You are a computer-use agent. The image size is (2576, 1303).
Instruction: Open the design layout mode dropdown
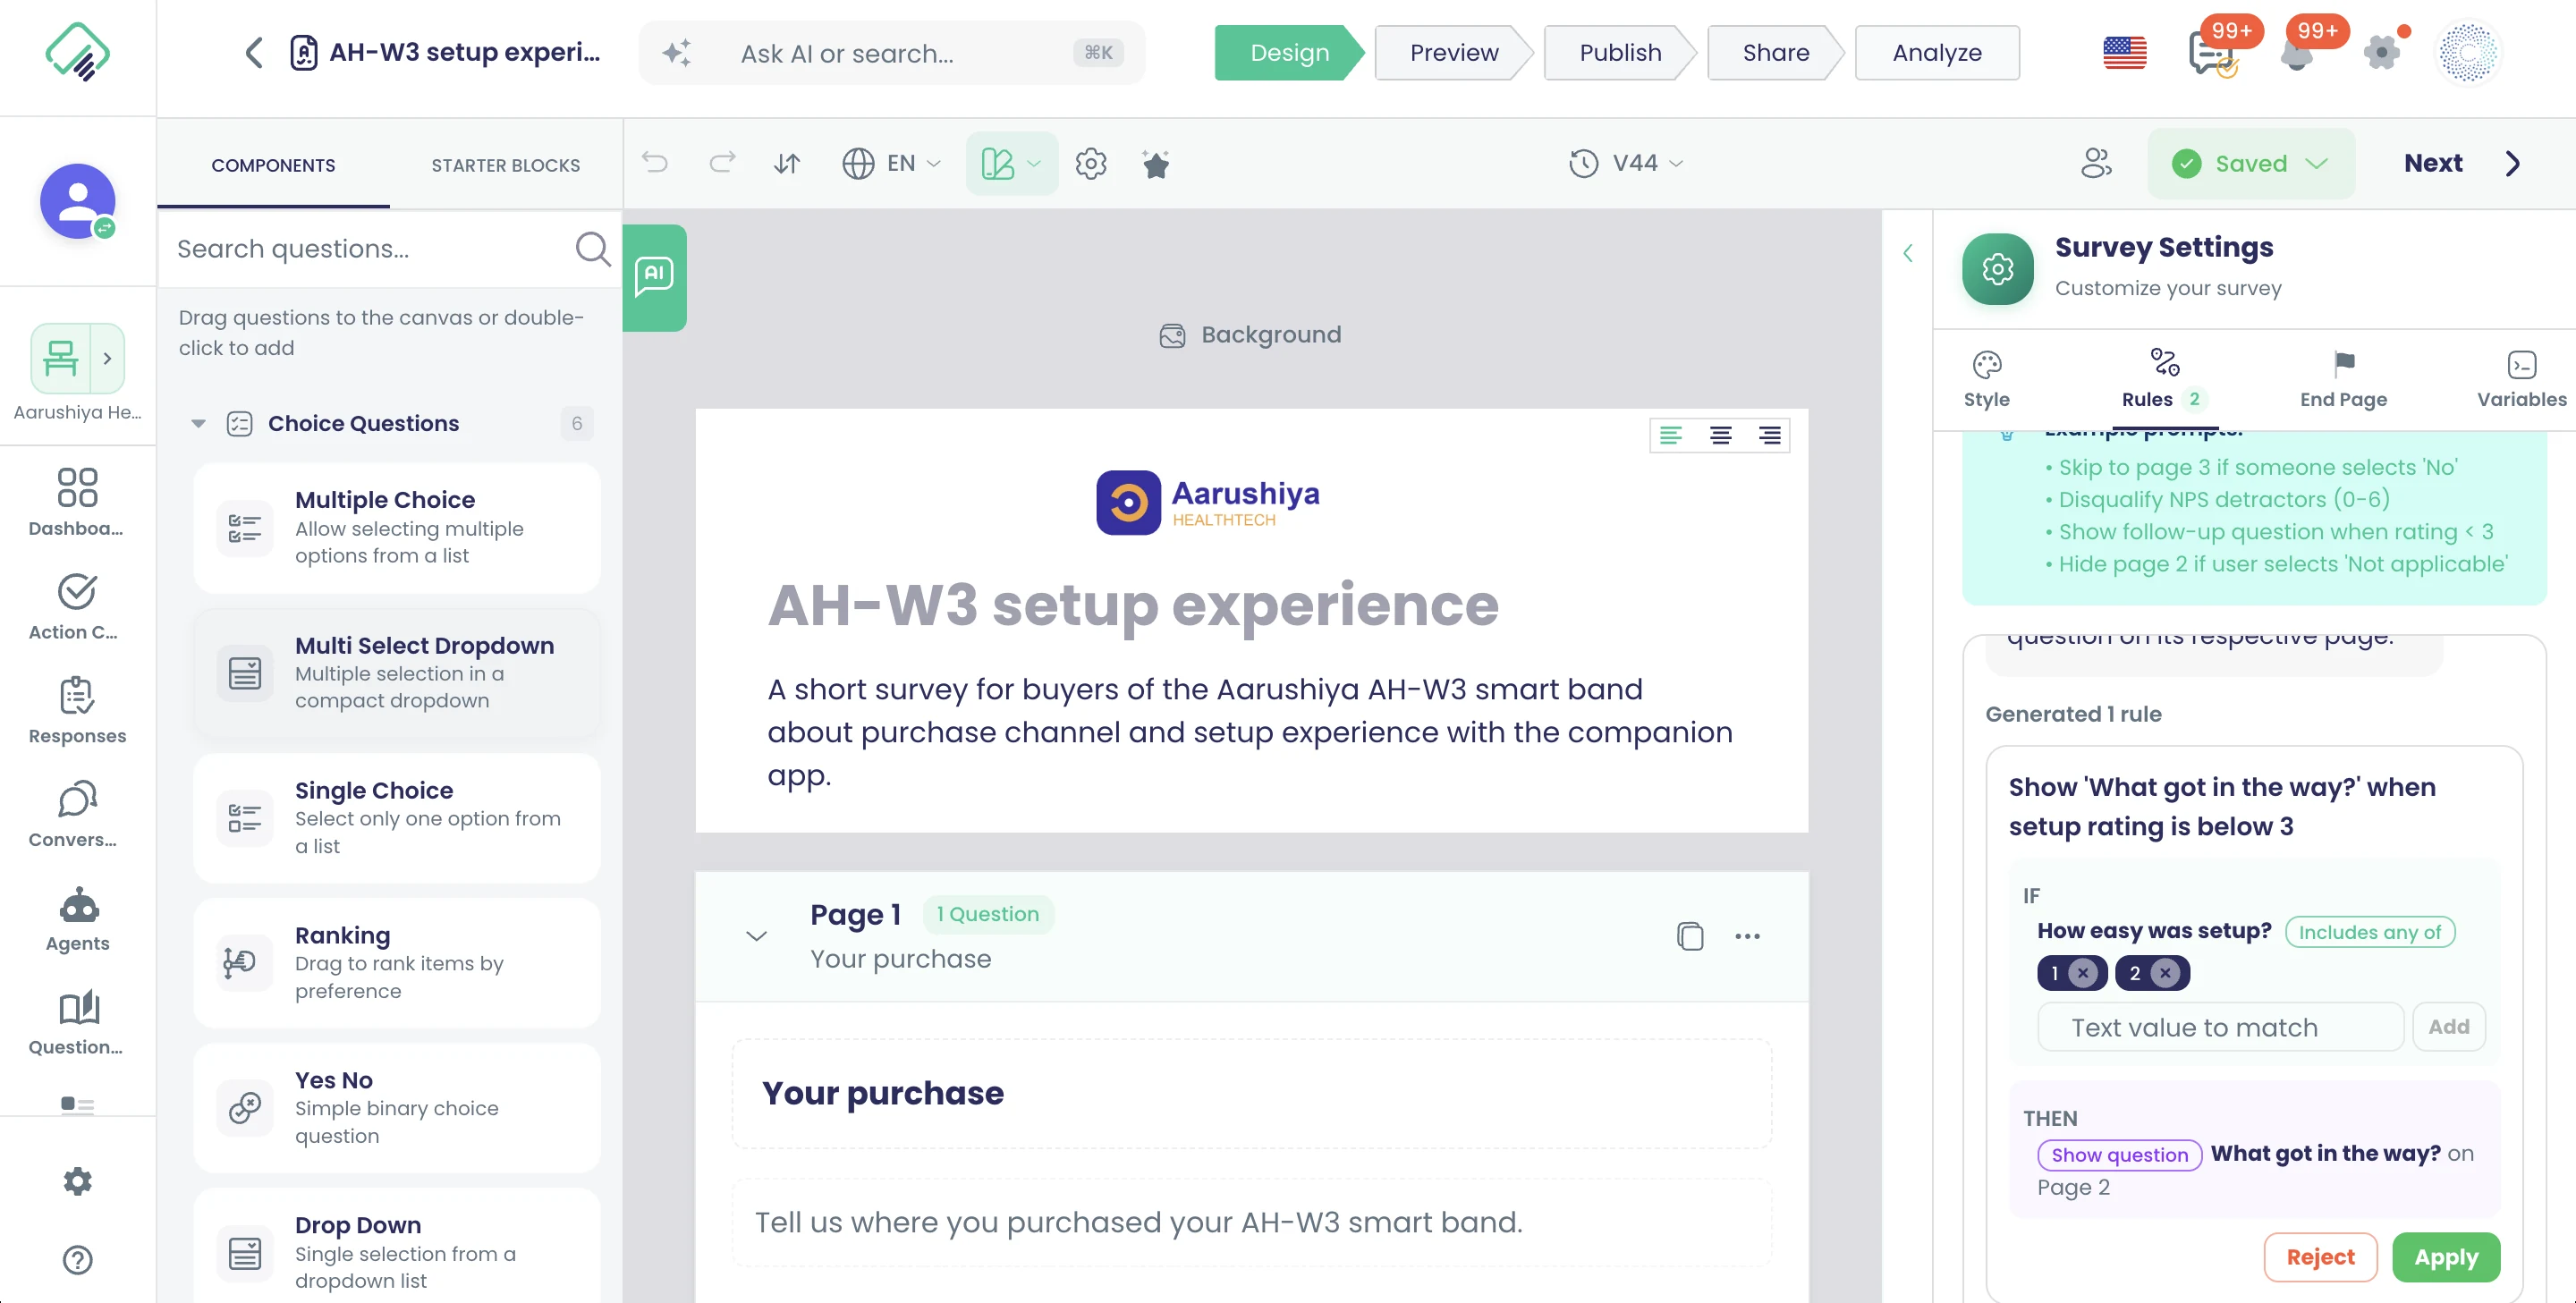coord(1011,163)
